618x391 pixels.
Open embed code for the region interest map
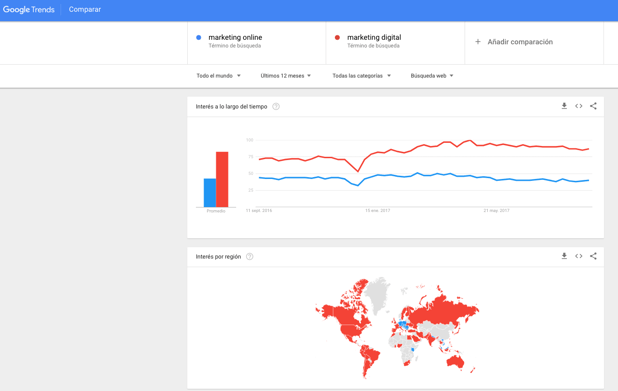coord(579,256)
